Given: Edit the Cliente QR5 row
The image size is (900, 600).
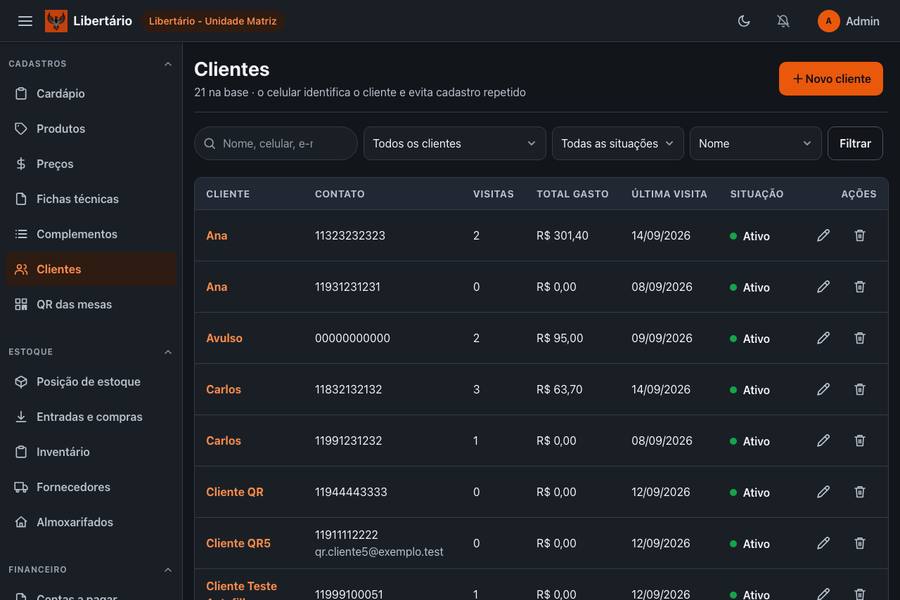Looking at the screenshot, I should [x=823, y=543].
